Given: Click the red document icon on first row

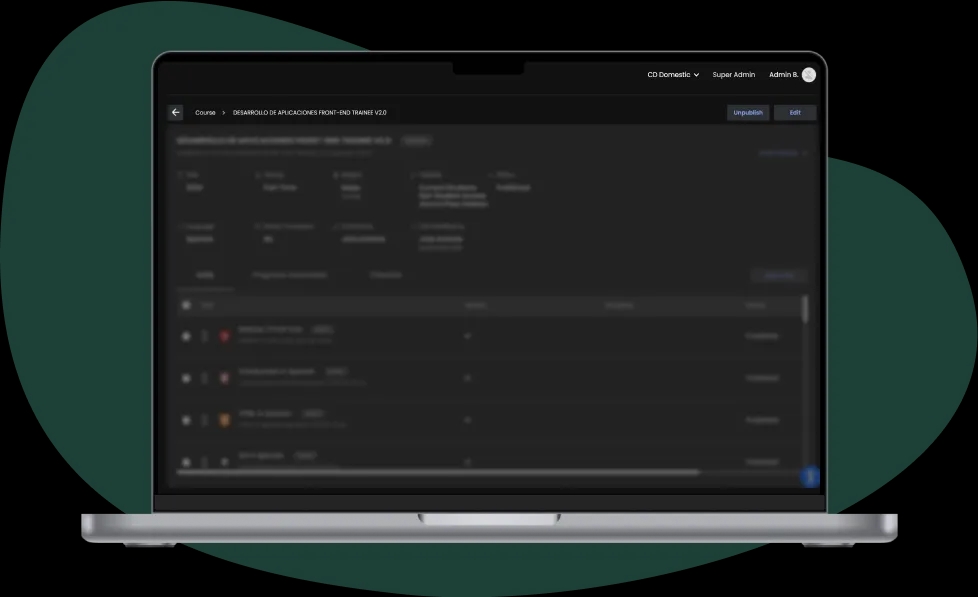Looking at the screenshot, I should point(223,336).
